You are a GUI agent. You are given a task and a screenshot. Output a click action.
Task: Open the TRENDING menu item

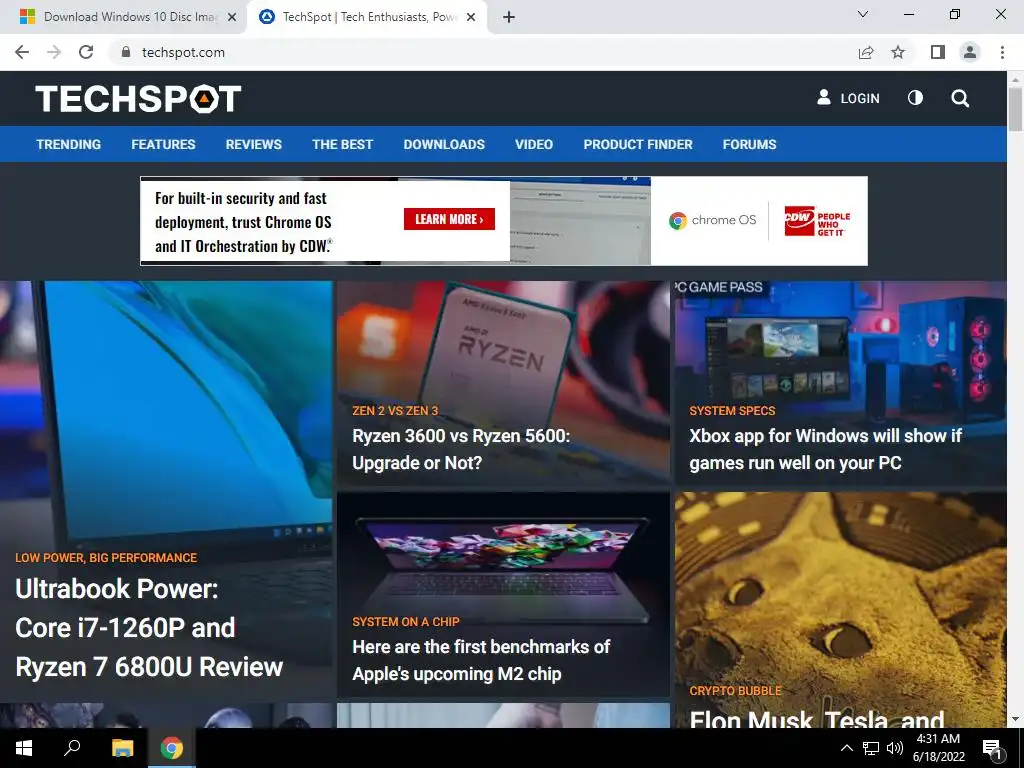pos(69,144)
